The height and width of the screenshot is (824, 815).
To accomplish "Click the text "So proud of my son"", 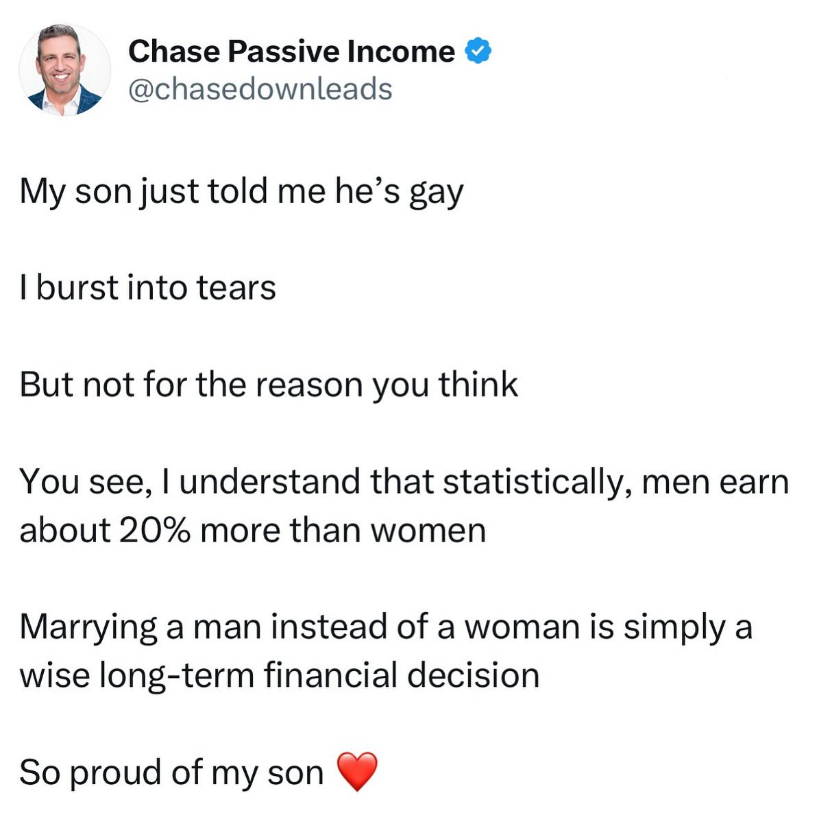I will point(171,772).
